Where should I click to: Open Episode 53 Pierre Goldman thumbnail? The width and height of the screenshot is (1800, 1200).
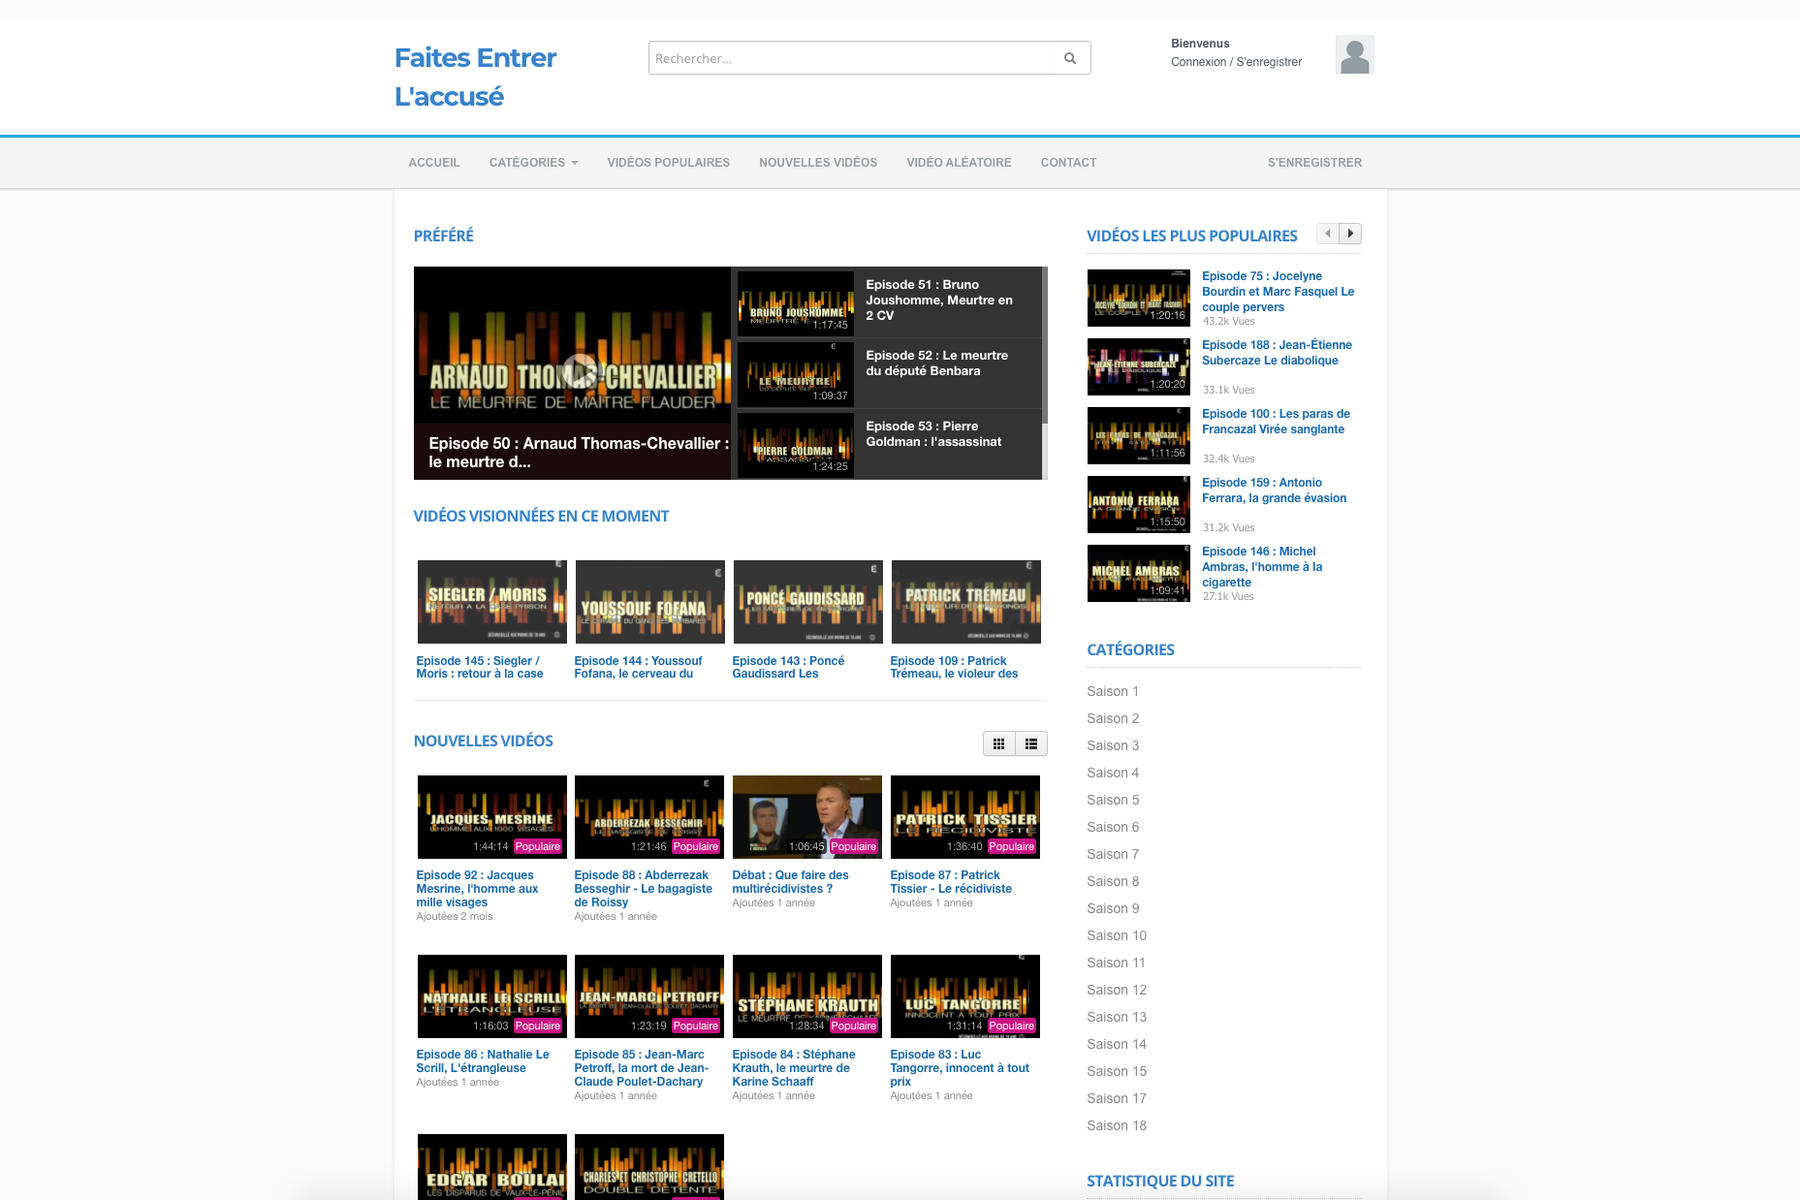(x=796, y=444)
